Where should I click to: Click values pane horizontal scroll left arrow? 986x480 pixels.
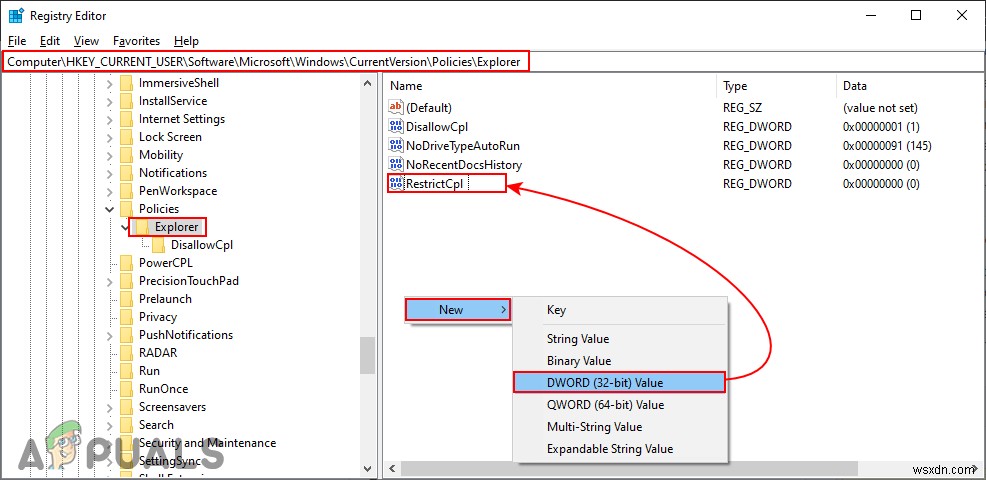392,469
